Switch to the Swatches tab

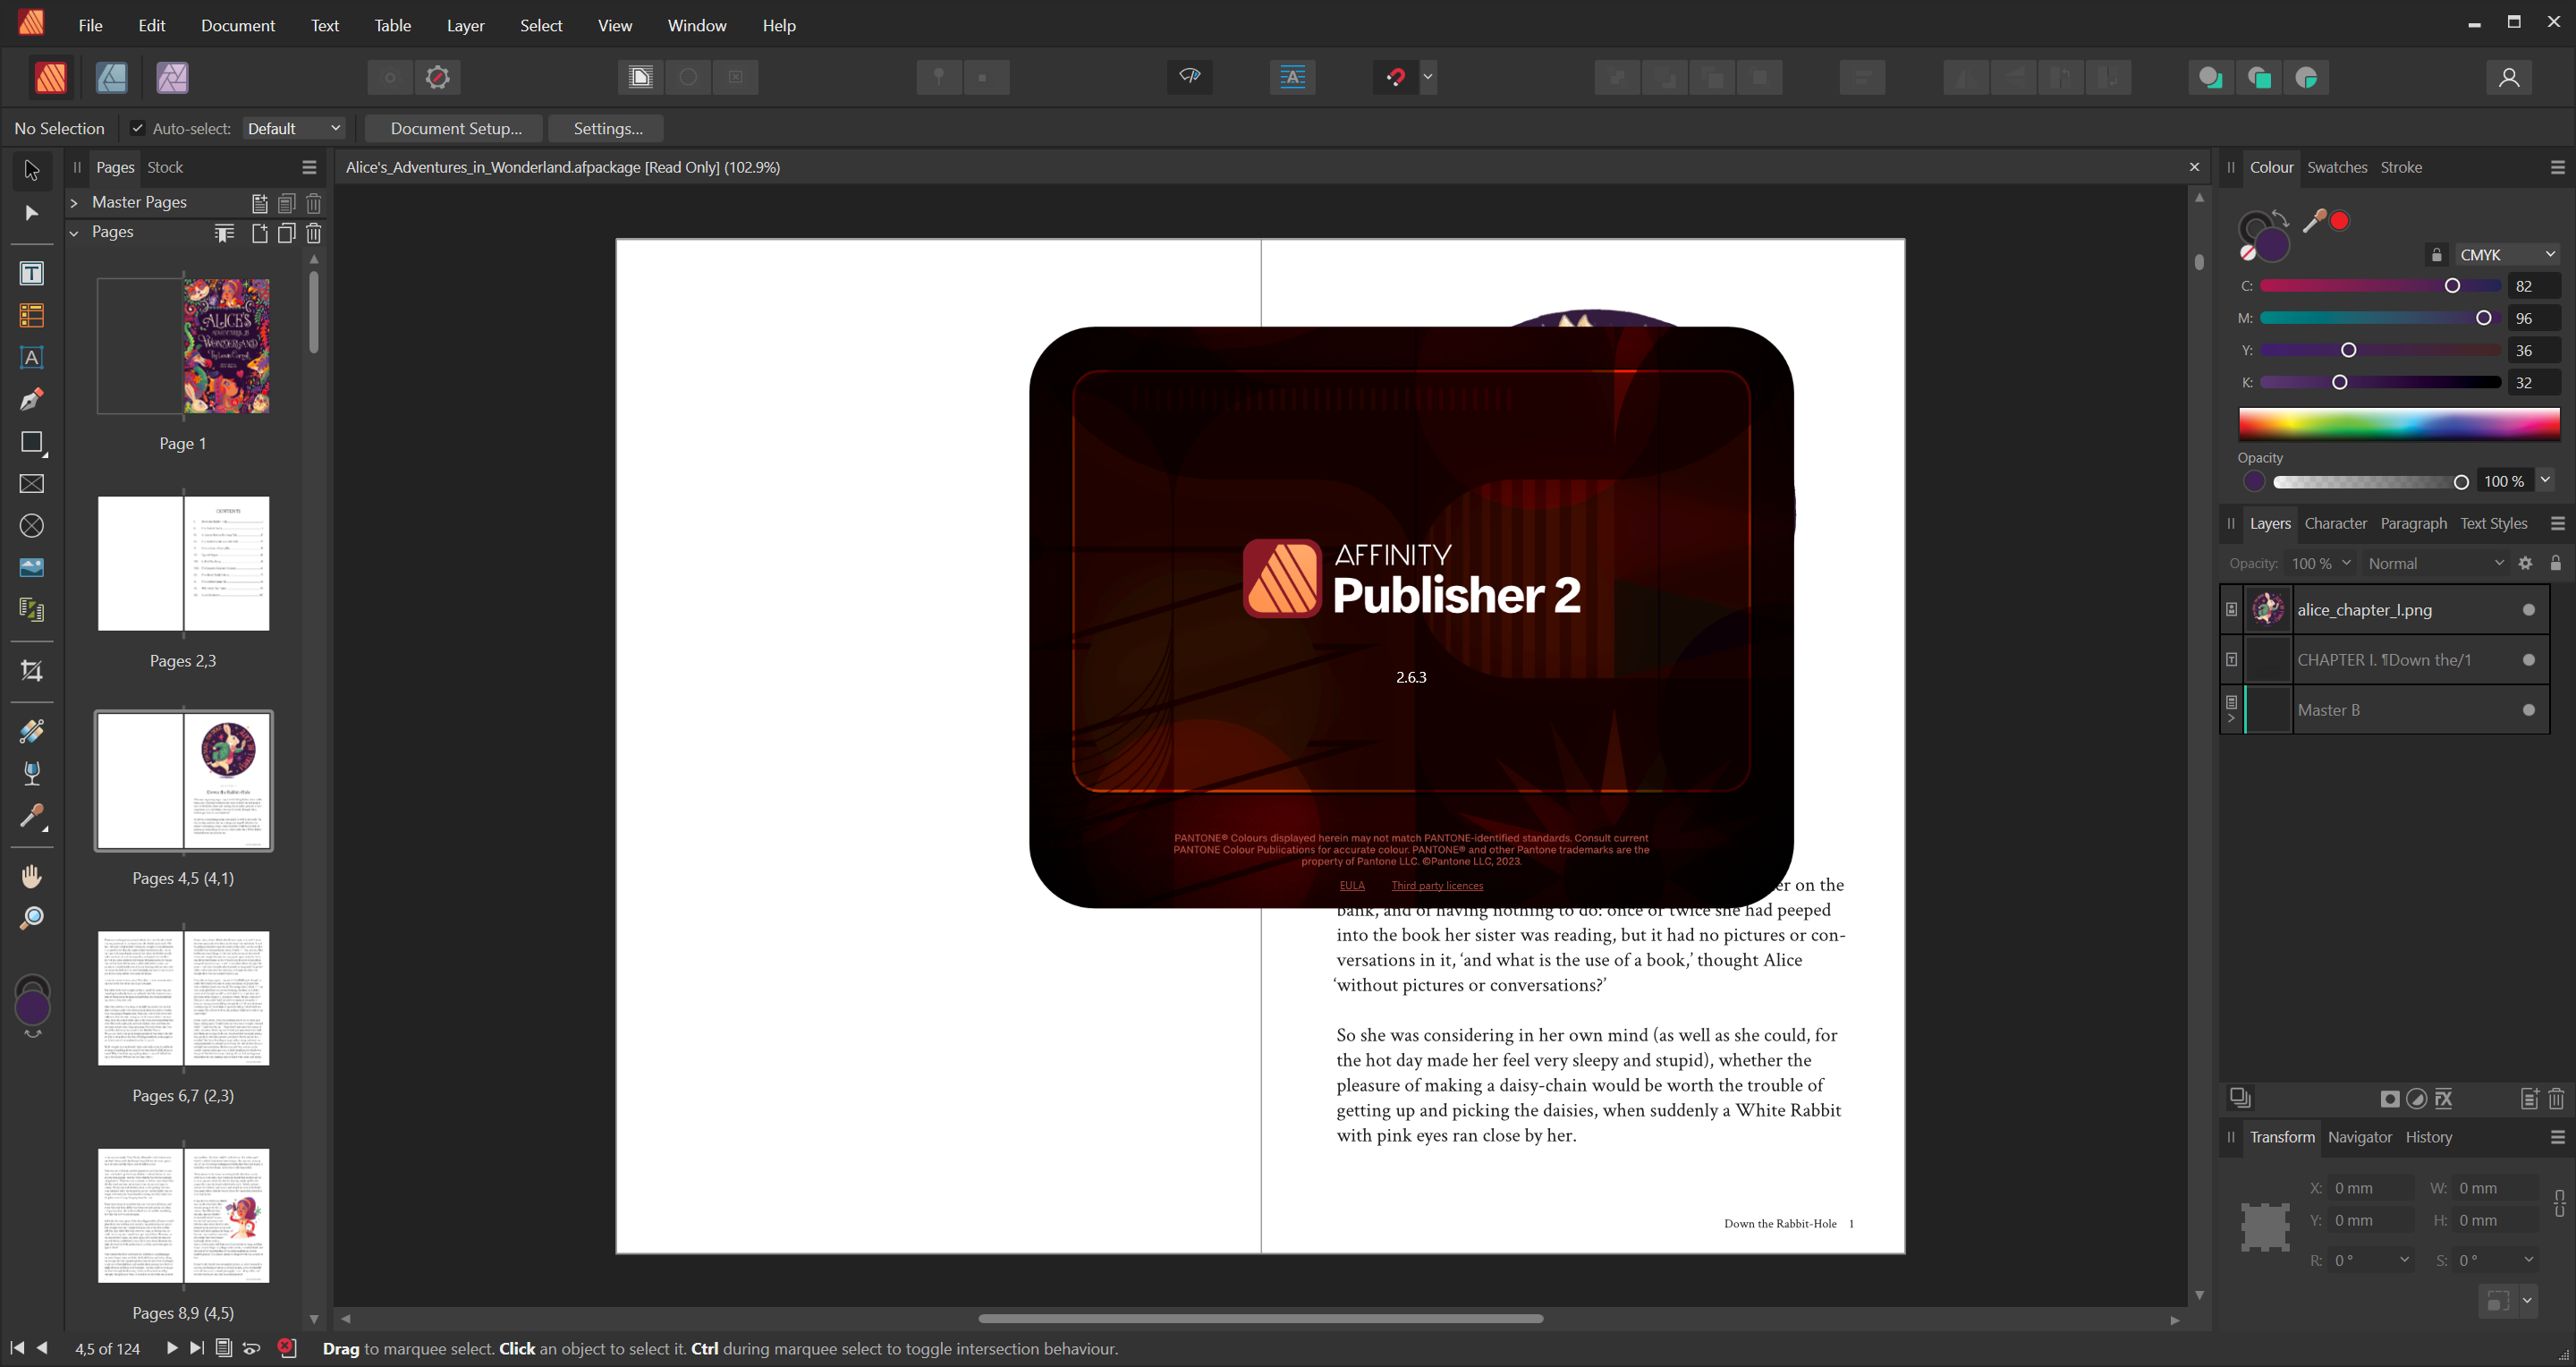pos(2336,167)
